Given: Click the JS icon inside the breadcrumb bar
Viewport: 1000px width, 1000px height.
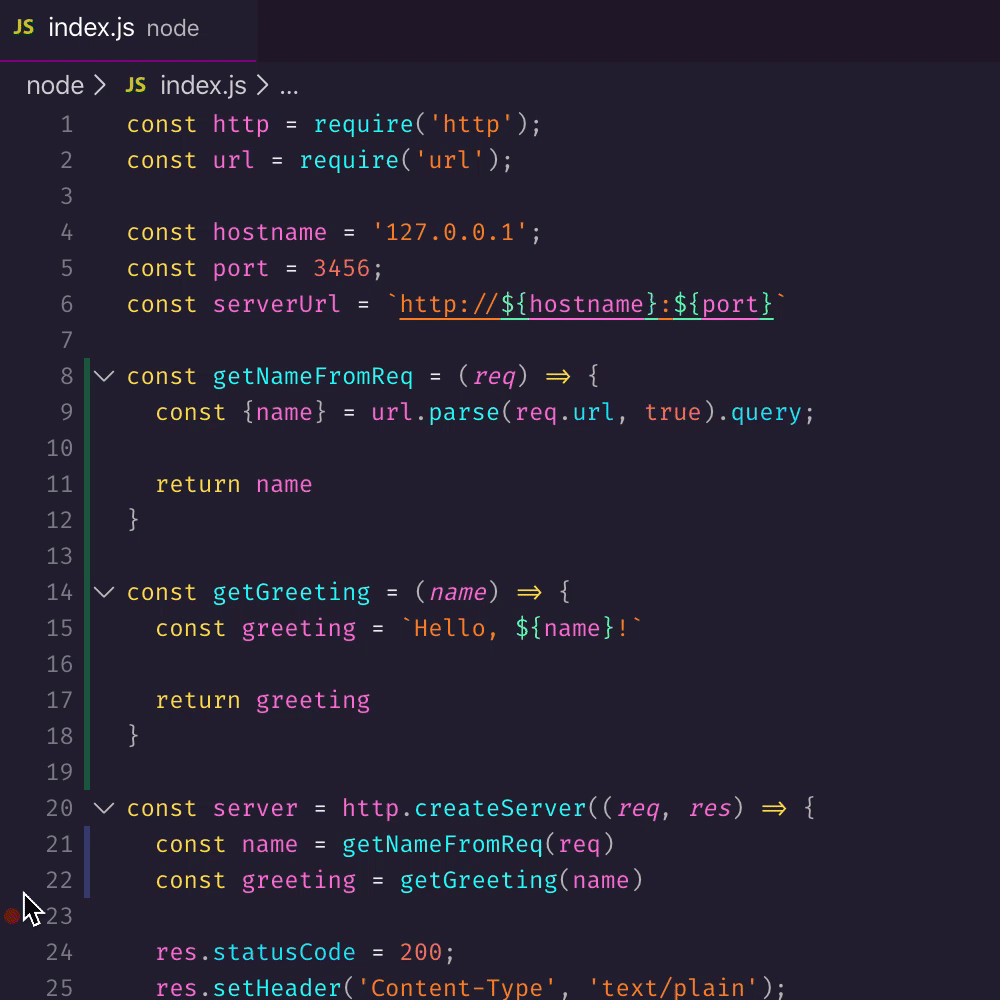Looking at the screenshot, I should (135, 85).
